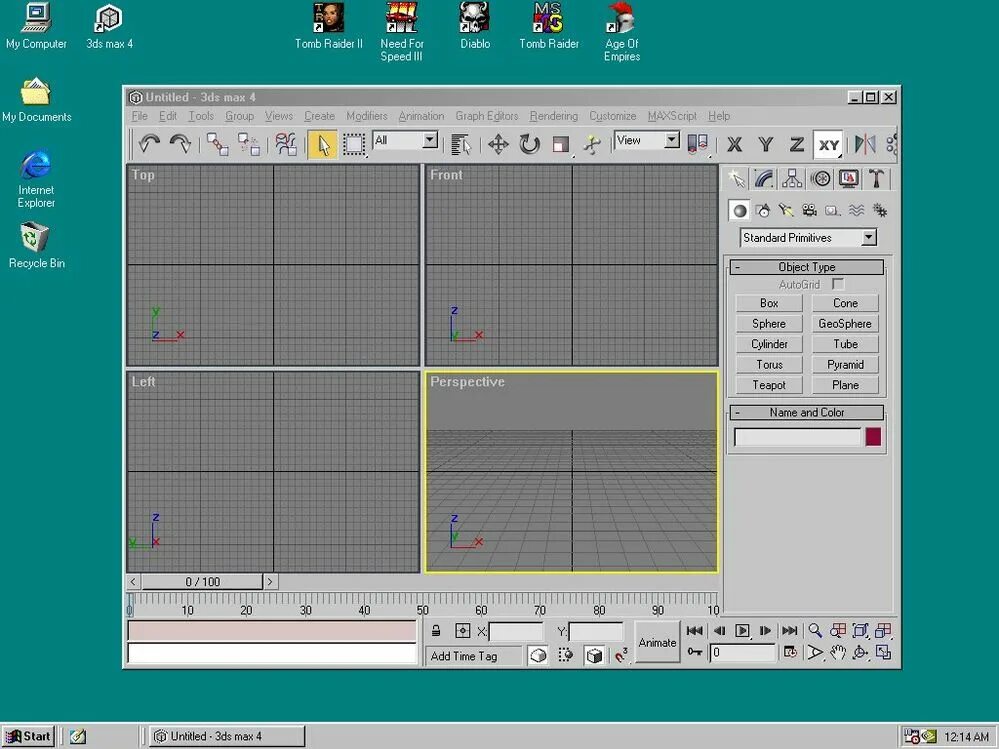Create a Torus primitive
Image resolution: width=999 pixels, height=749 pixels.
coord(769,364)
